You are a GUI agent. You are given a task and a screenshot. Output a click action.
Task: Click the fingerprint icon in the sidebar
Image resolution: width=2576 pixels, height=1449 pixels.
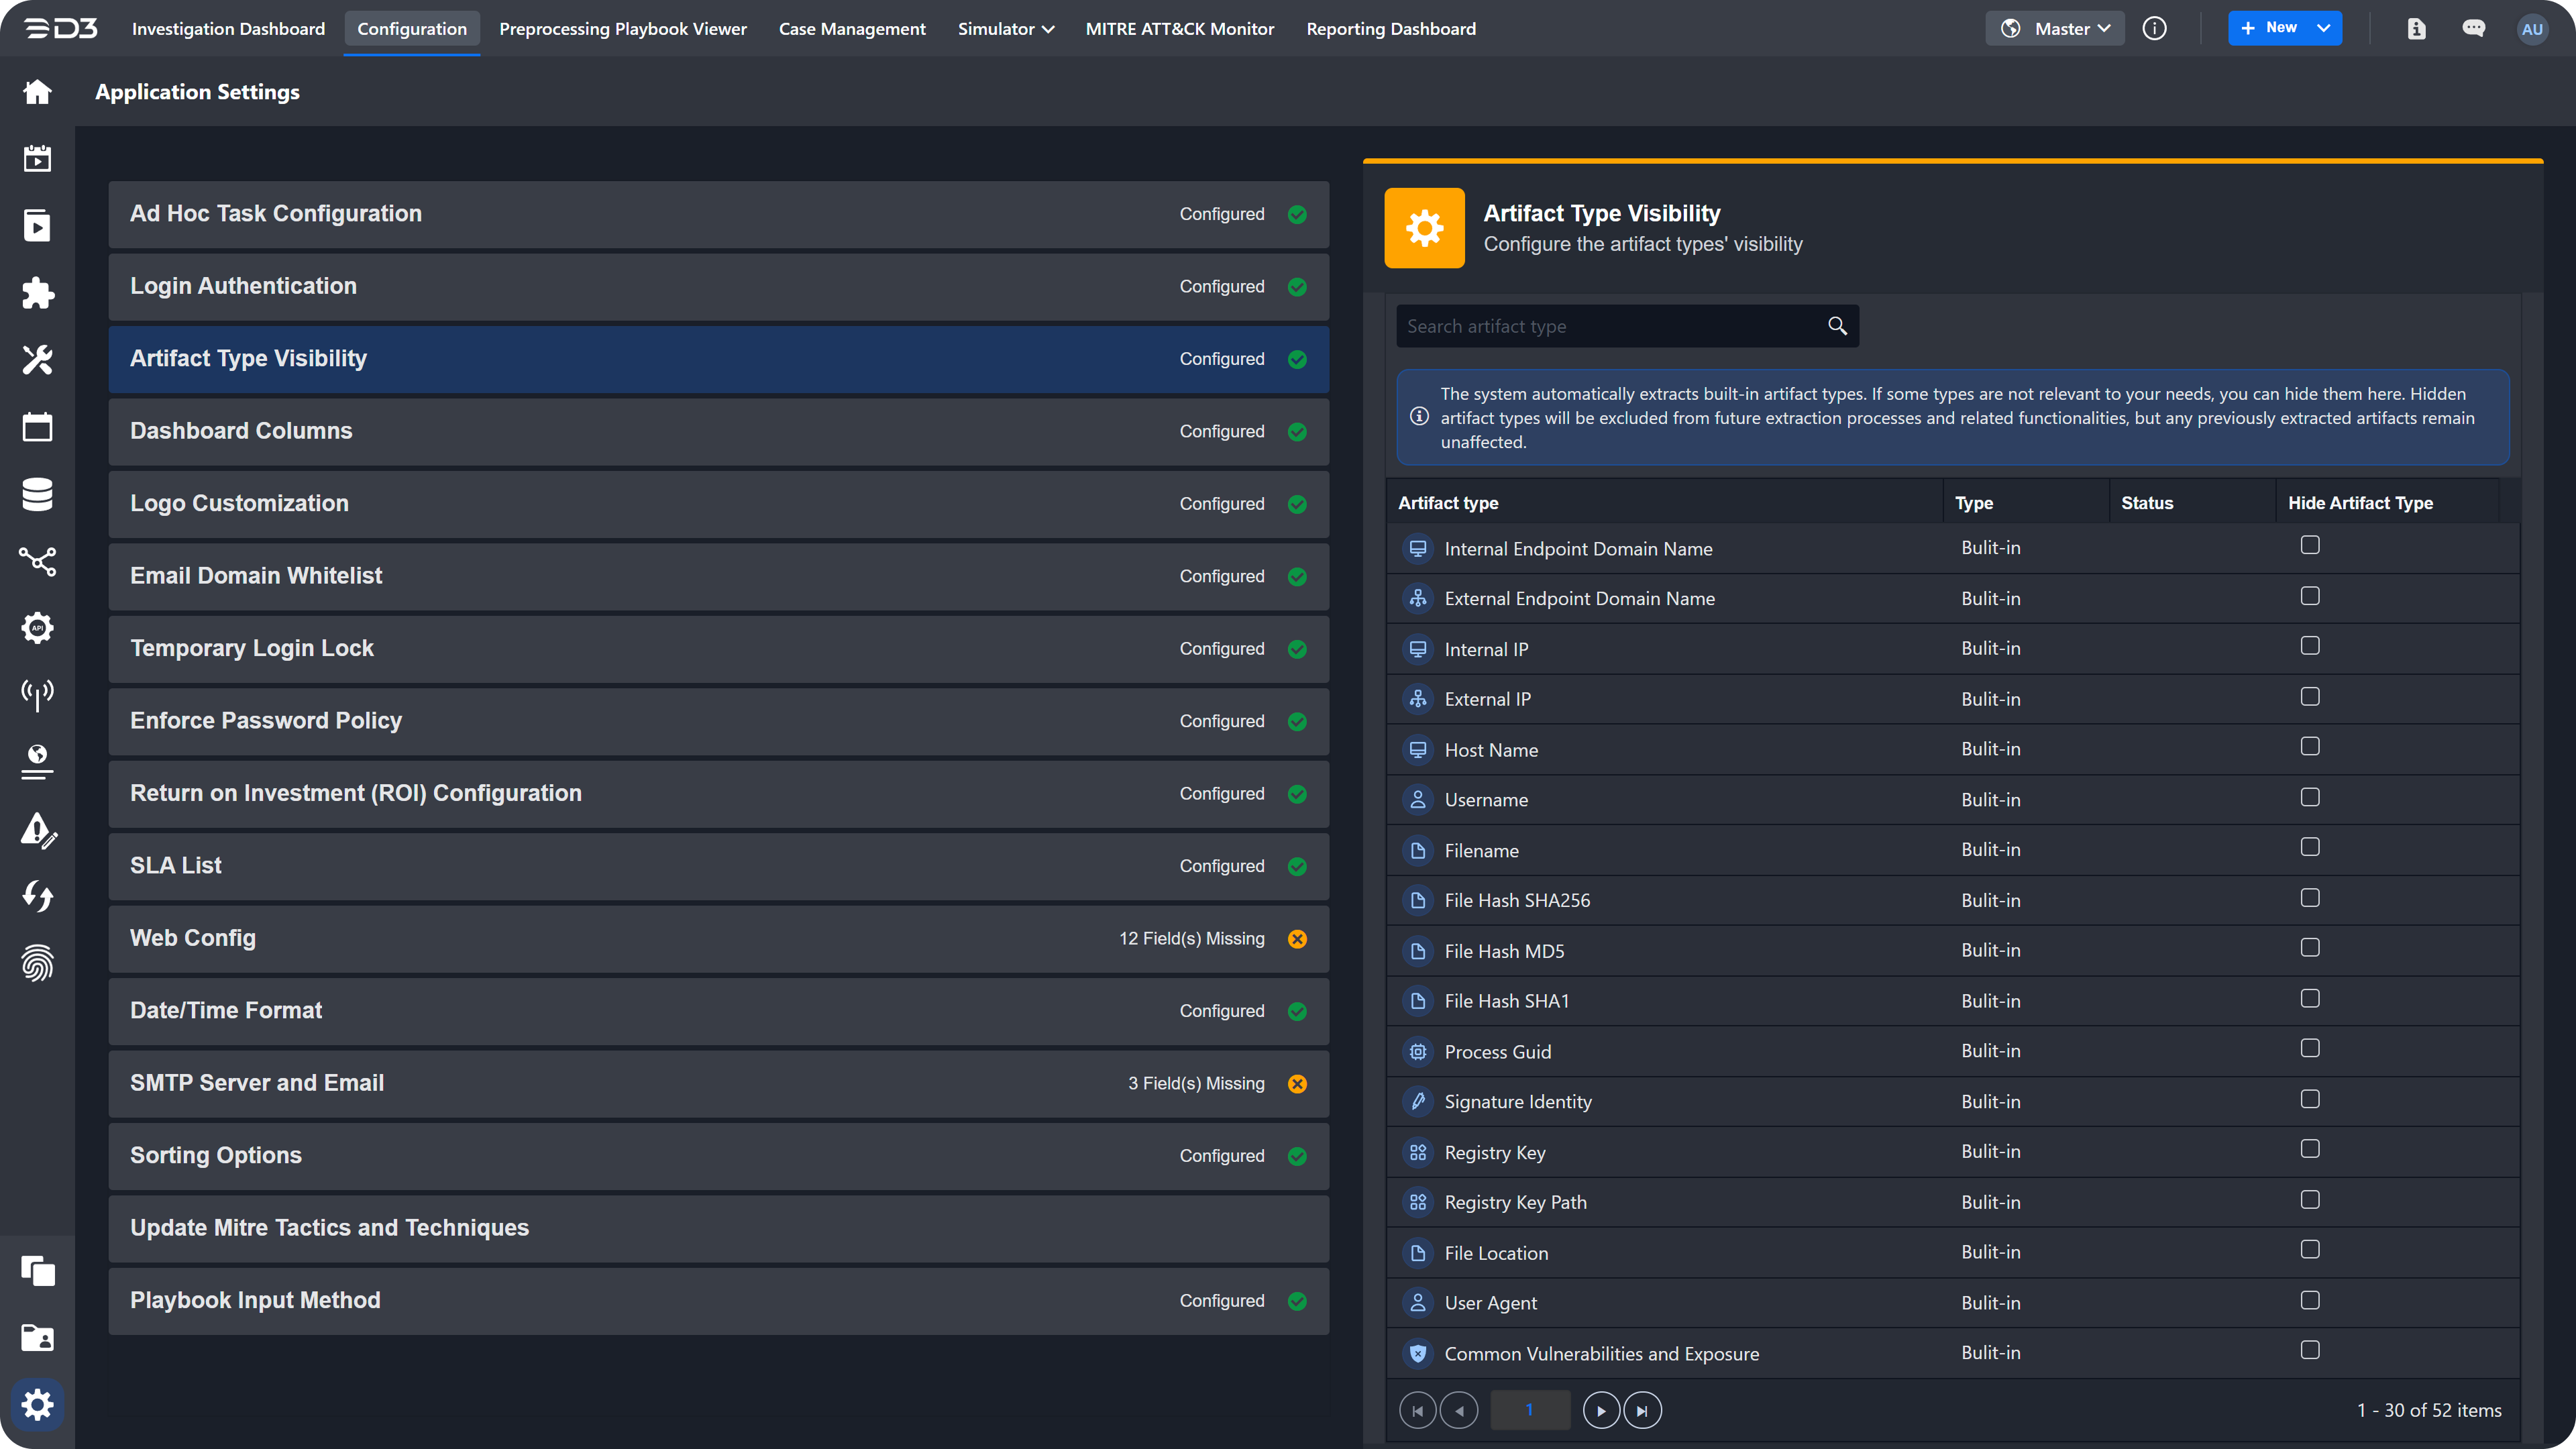pyautogui.click(x=37, y=963)
